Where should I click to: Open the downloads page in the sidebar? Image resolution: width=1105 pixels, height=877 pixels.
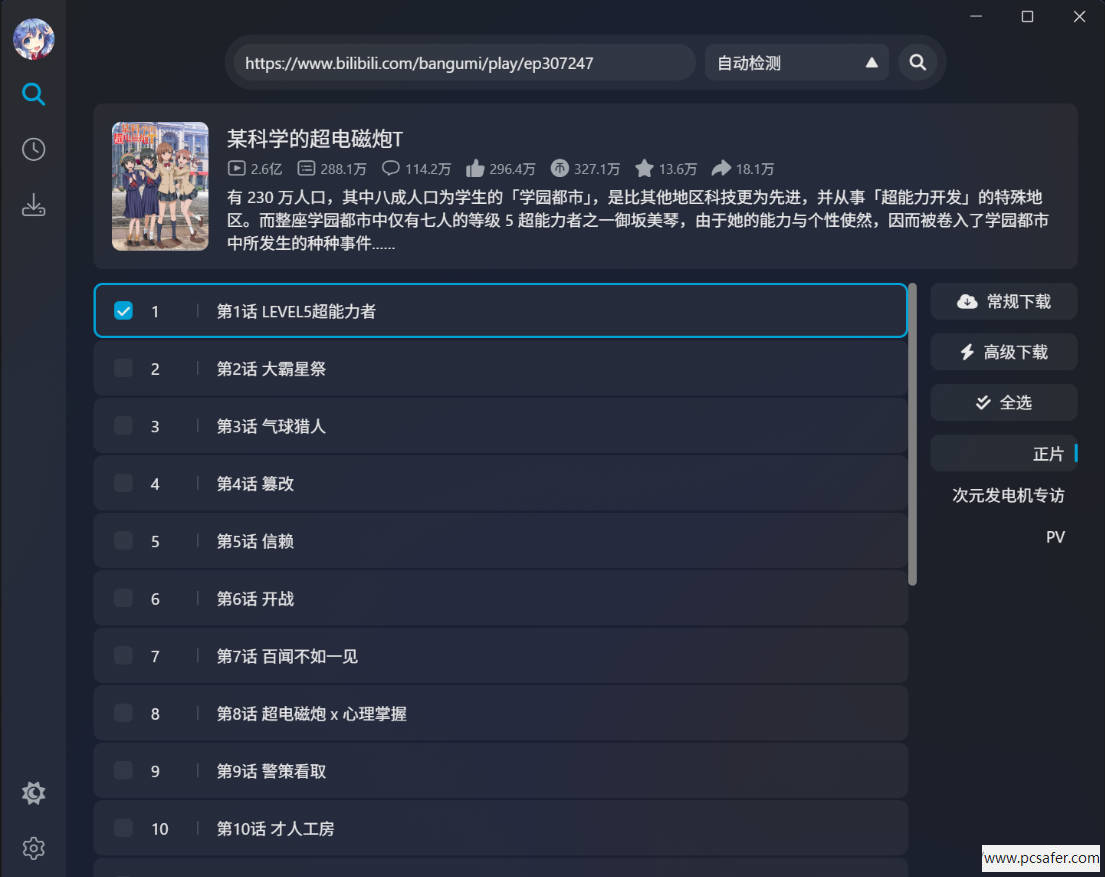pyautogui.click(x=33, y=206)
